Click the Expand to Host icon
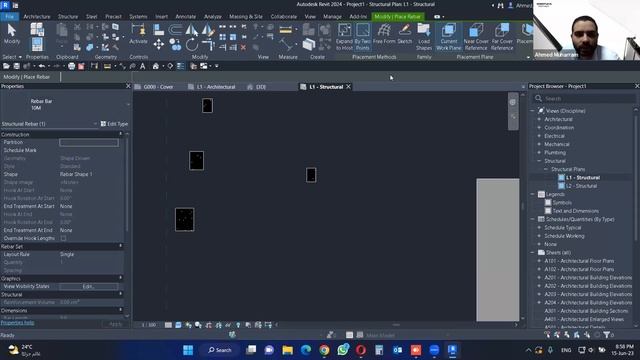 click(x=344, y=37)
